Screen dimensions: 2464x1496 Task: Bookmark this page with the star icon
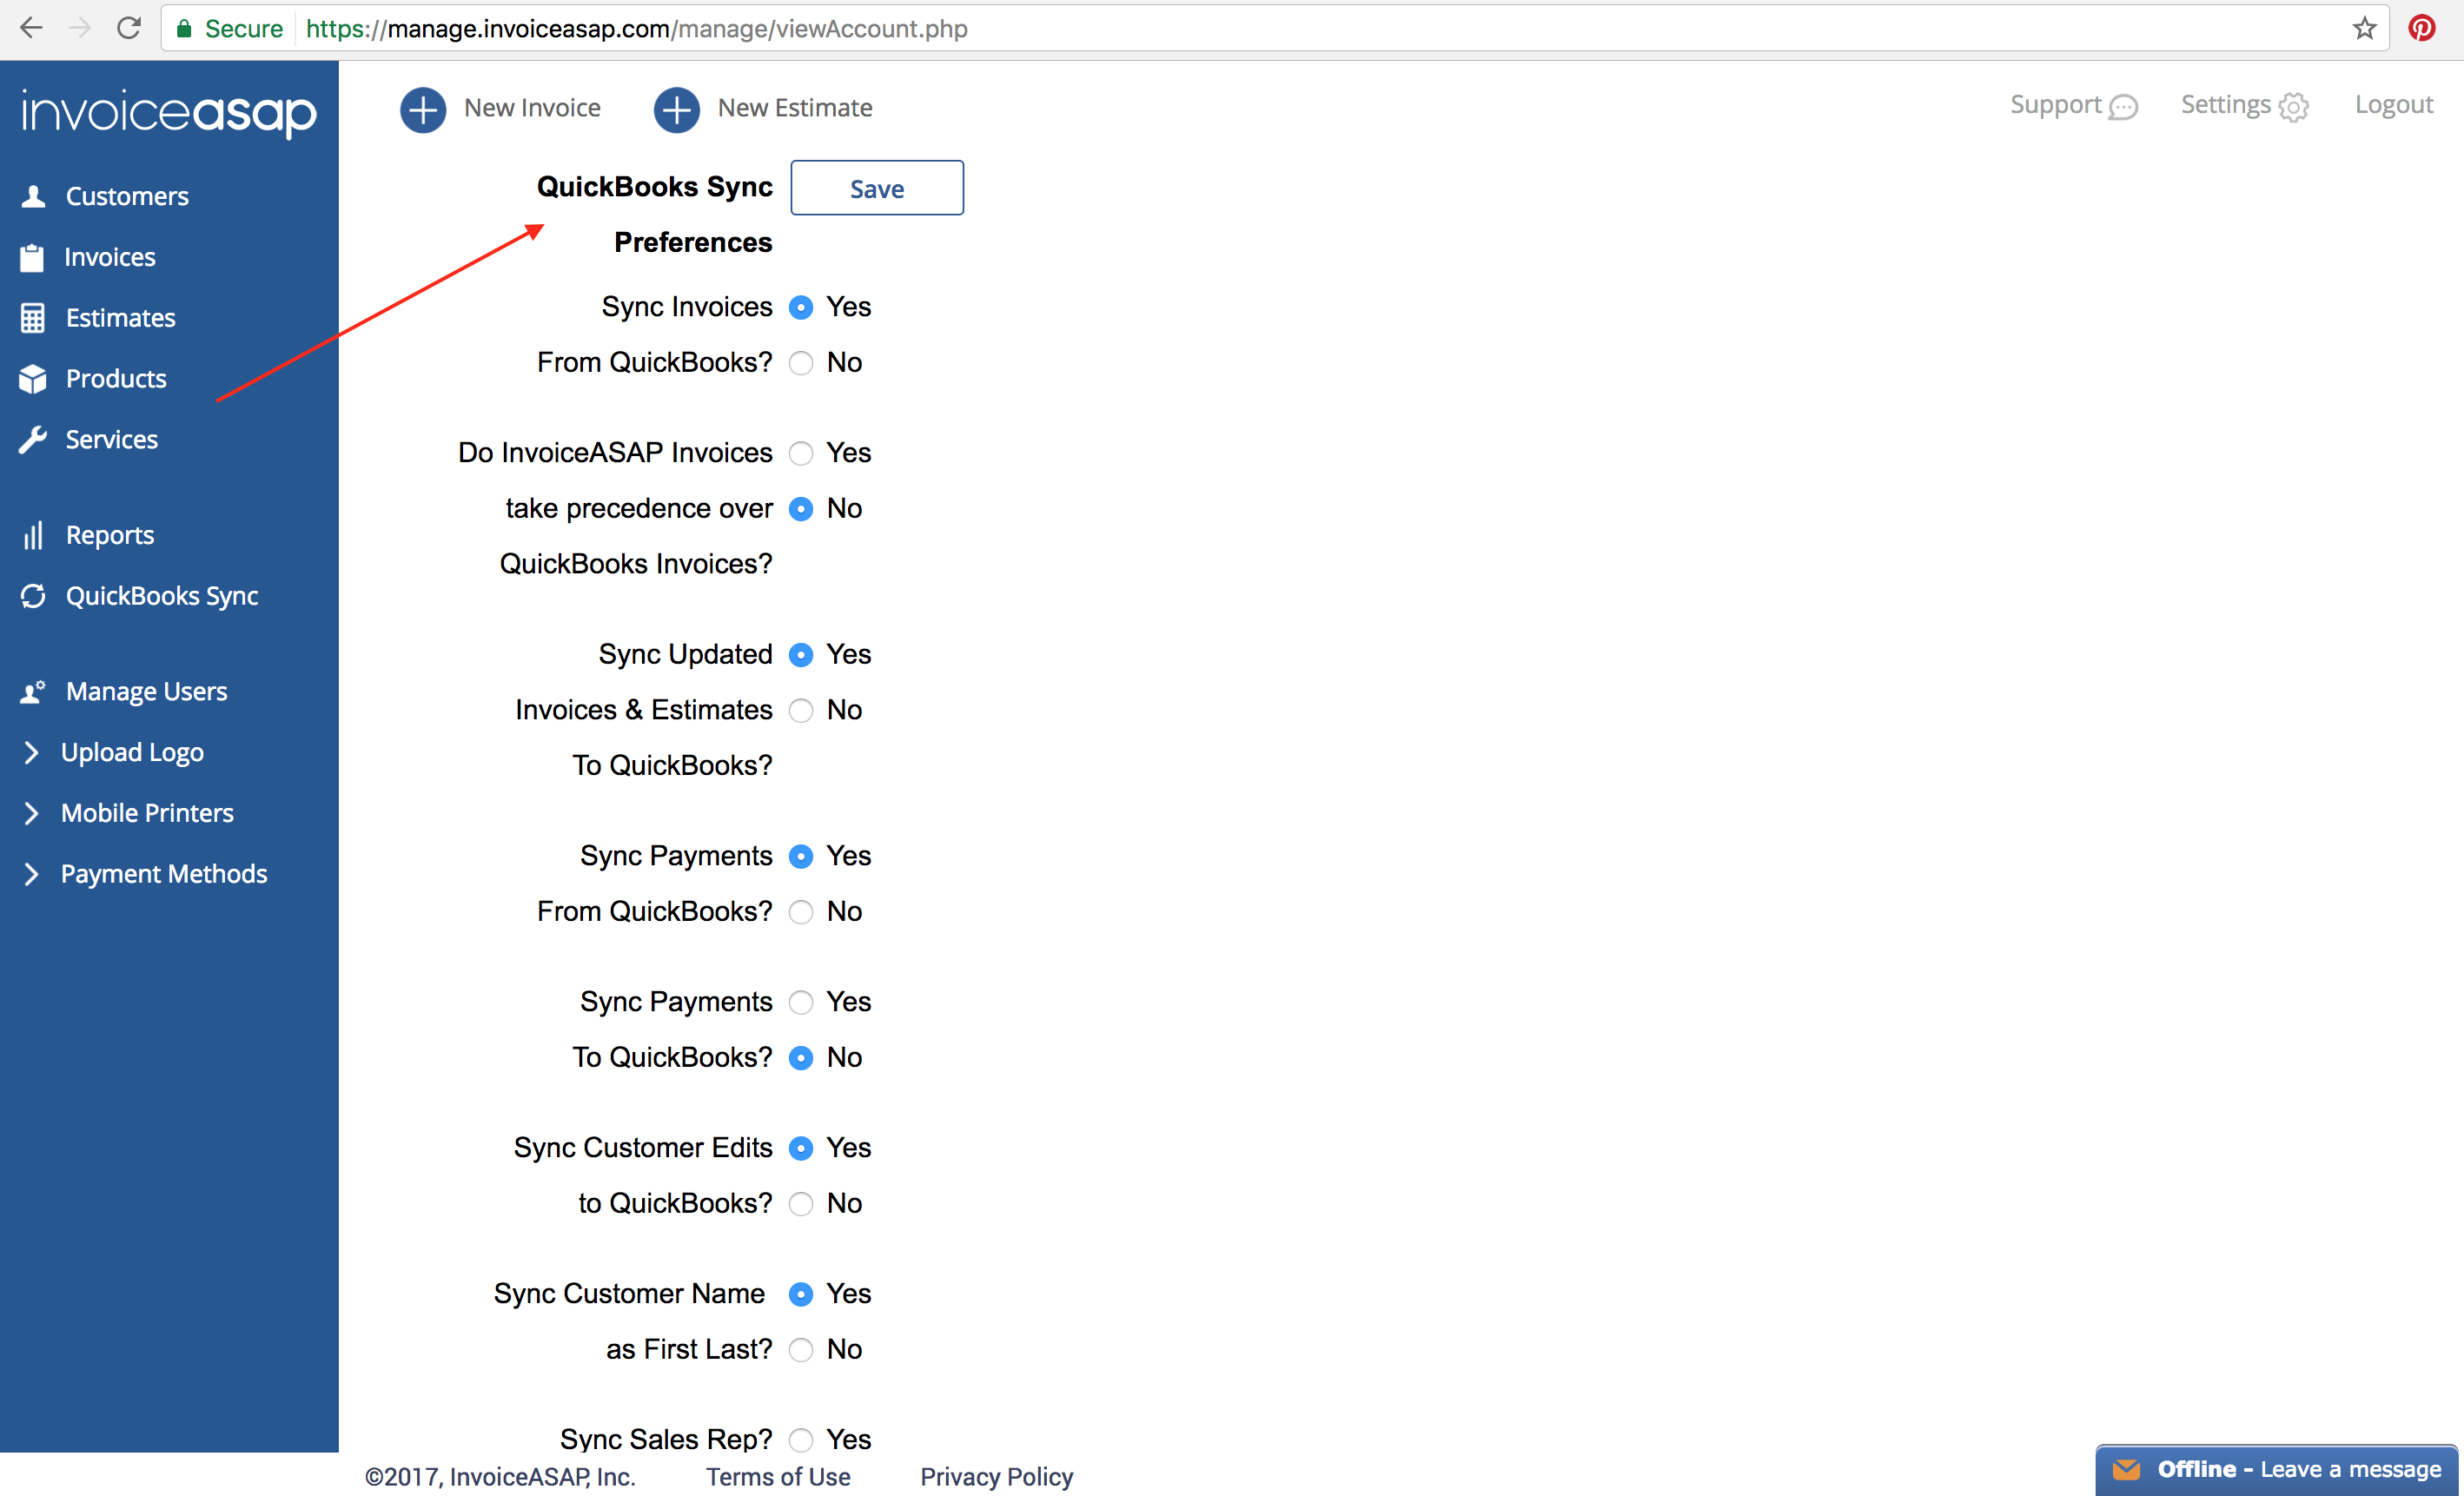pos(2364,28)
